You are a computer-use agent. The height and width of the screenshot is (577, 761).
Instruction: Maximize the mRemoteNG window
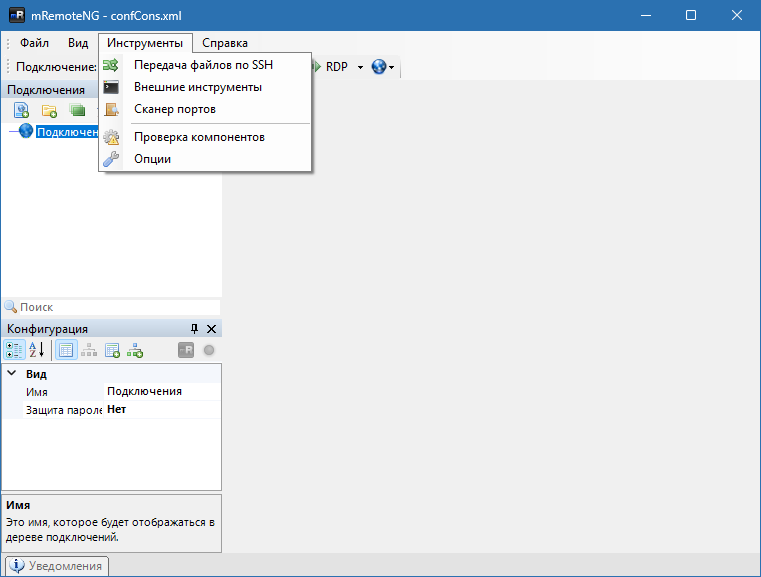coord(691,16)
